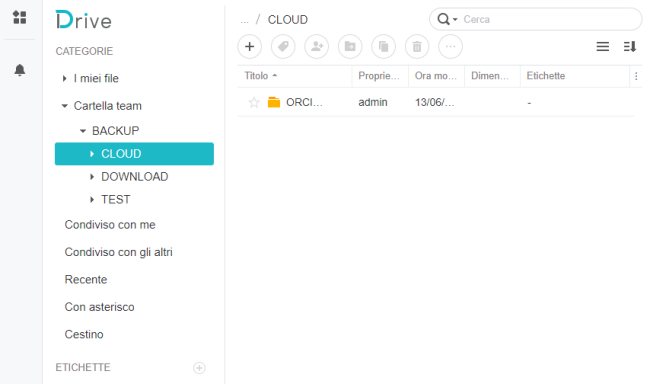650x384 pixels.
Task: Open the app launcher grid icon
Action: (19, 17)
